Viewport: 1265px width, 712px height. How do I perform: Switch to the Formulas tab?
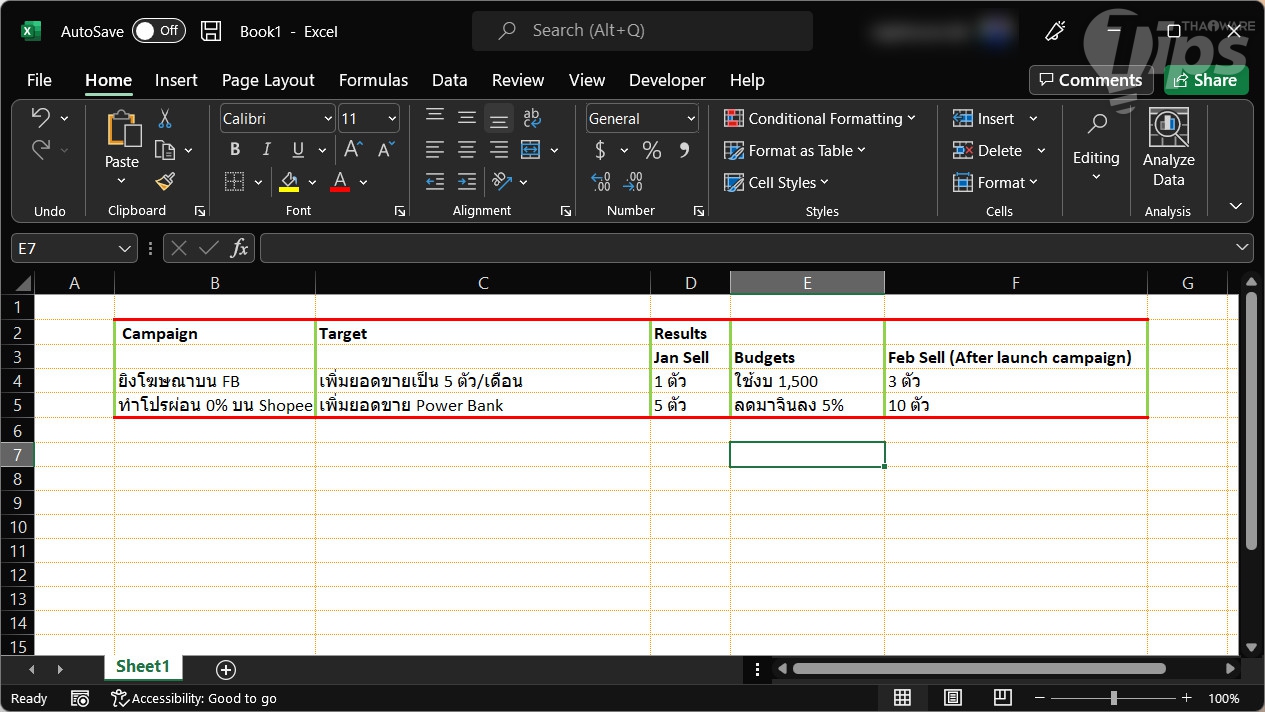(373, 80)
